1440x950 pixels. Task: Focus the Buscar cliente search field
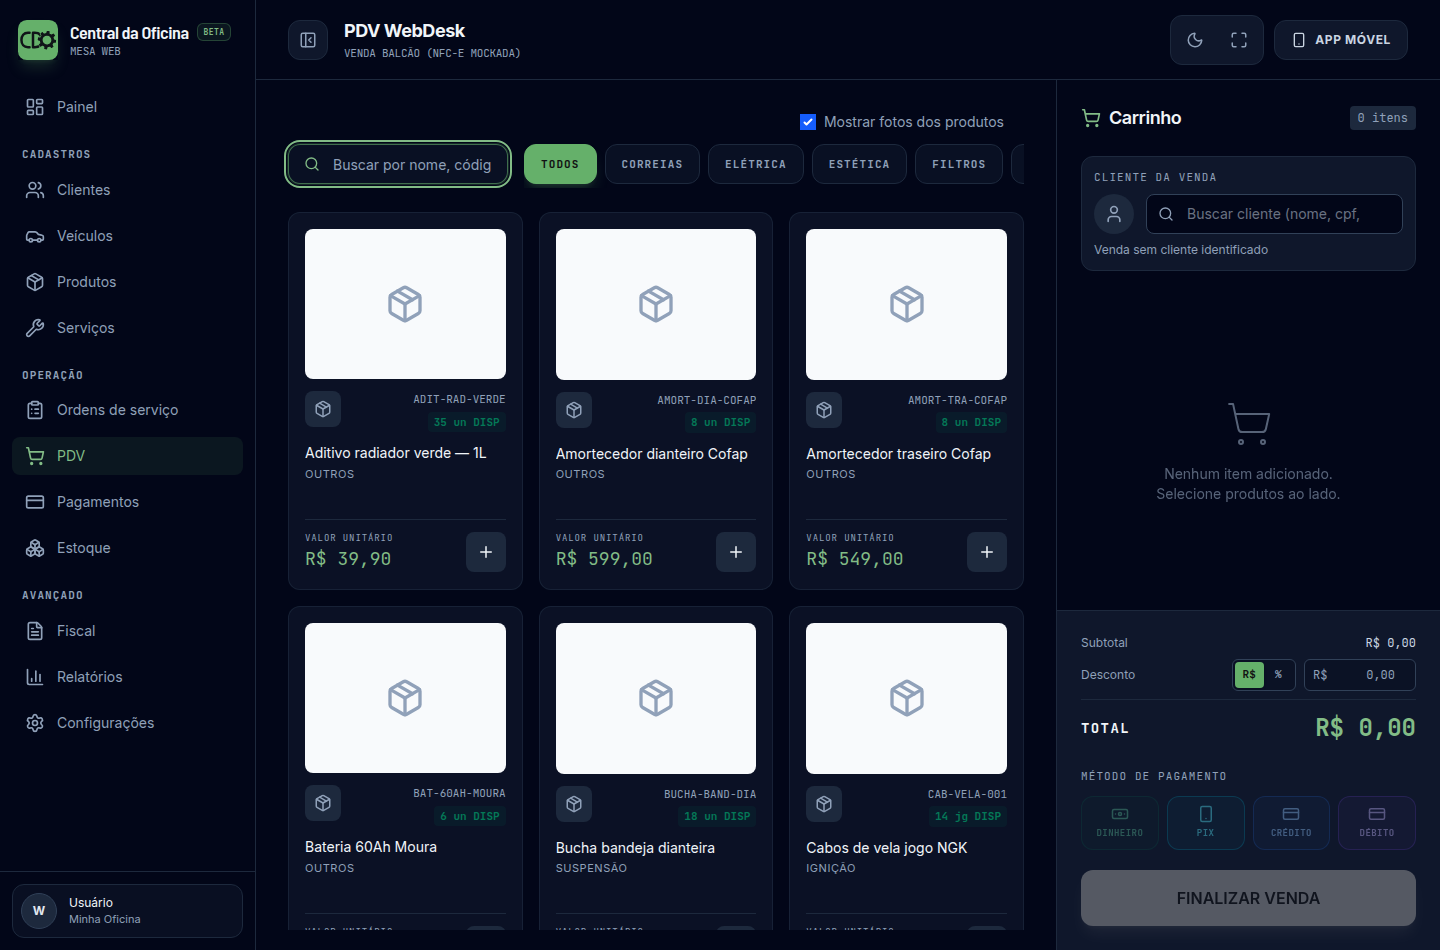click(1274, 214)
